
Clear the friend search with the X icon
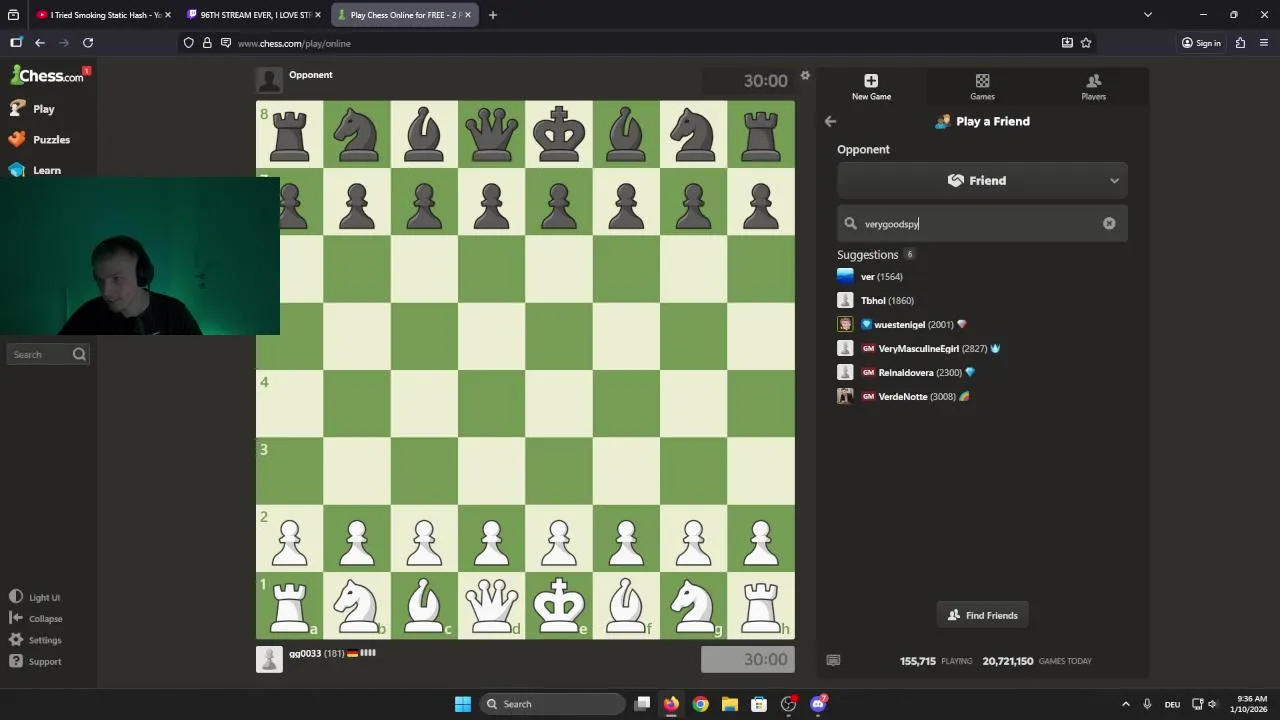click(1109, 224)
